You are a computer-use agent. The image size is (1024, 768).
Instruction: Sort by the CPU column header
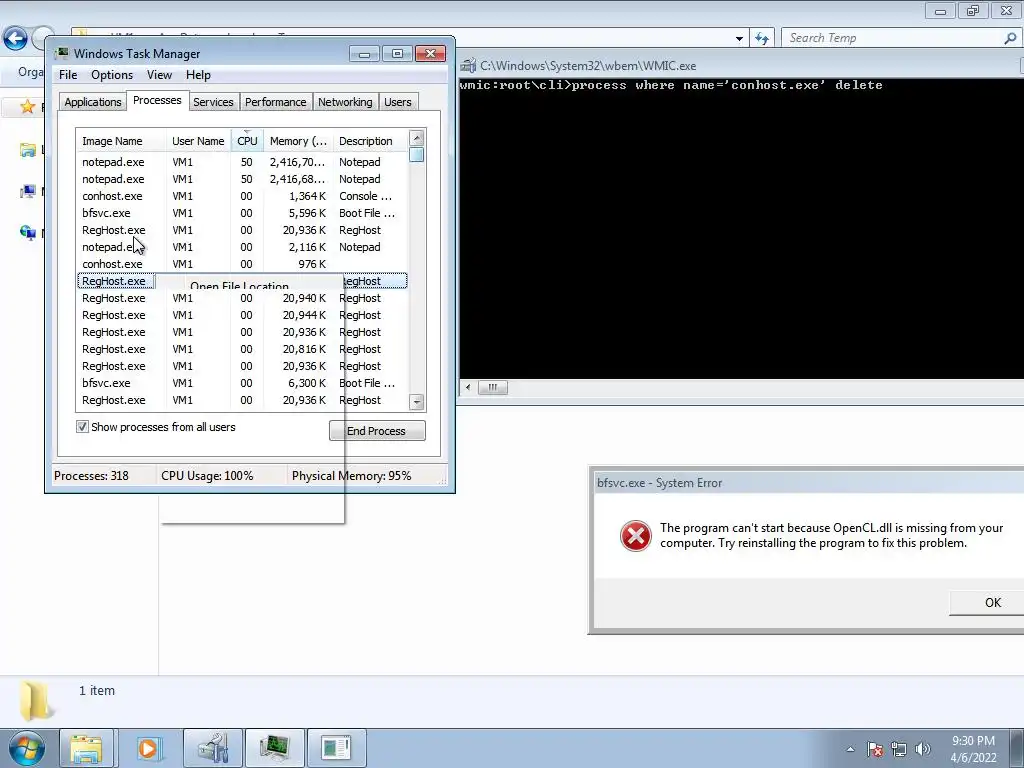[247, 141]
